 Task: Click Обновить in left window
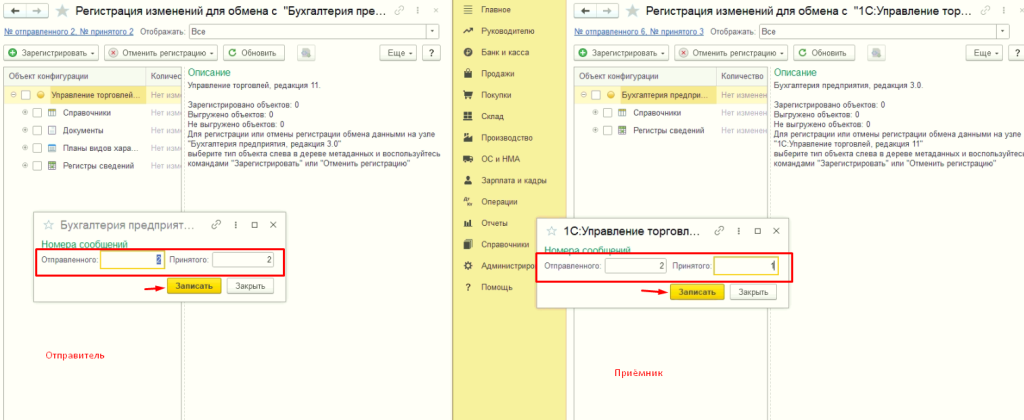click(x=254, y=53)
